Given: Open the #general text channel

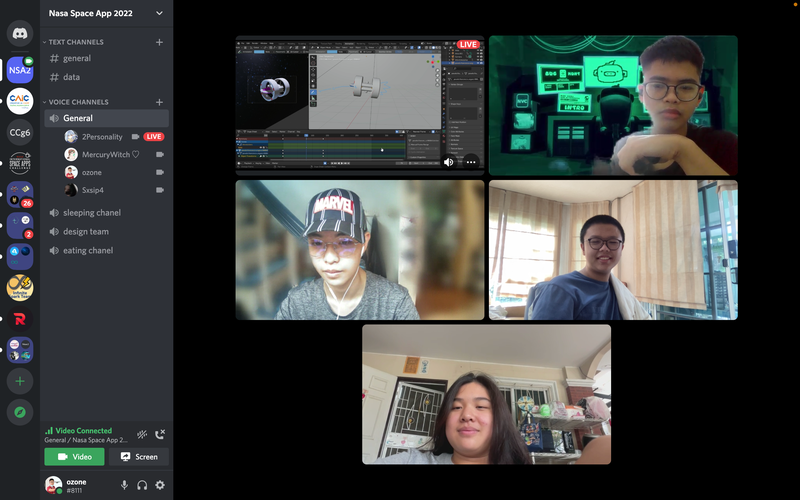Looking at the screenshot, I should pos(77,58).
